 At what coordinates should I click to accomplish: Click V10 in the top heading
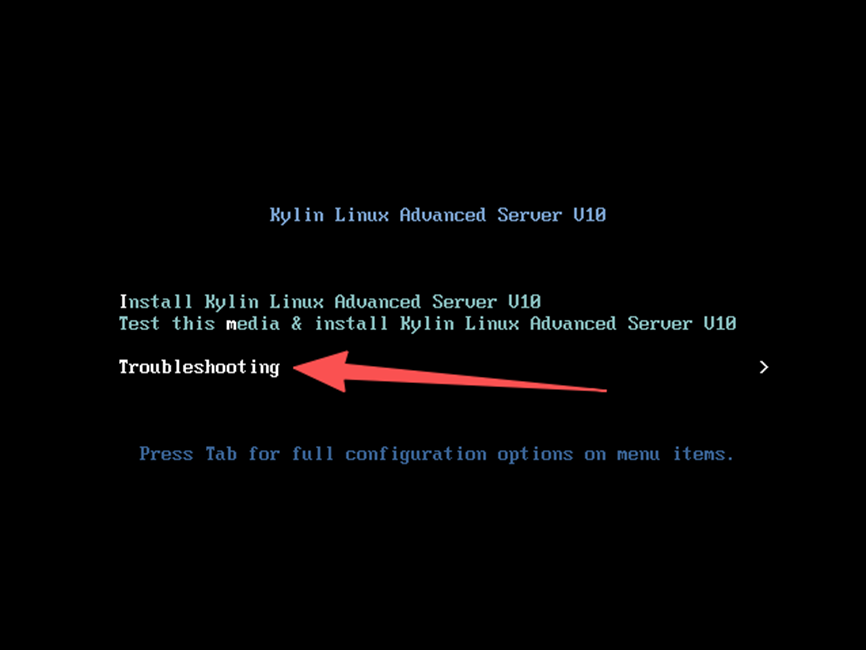(x=589, y=215)
